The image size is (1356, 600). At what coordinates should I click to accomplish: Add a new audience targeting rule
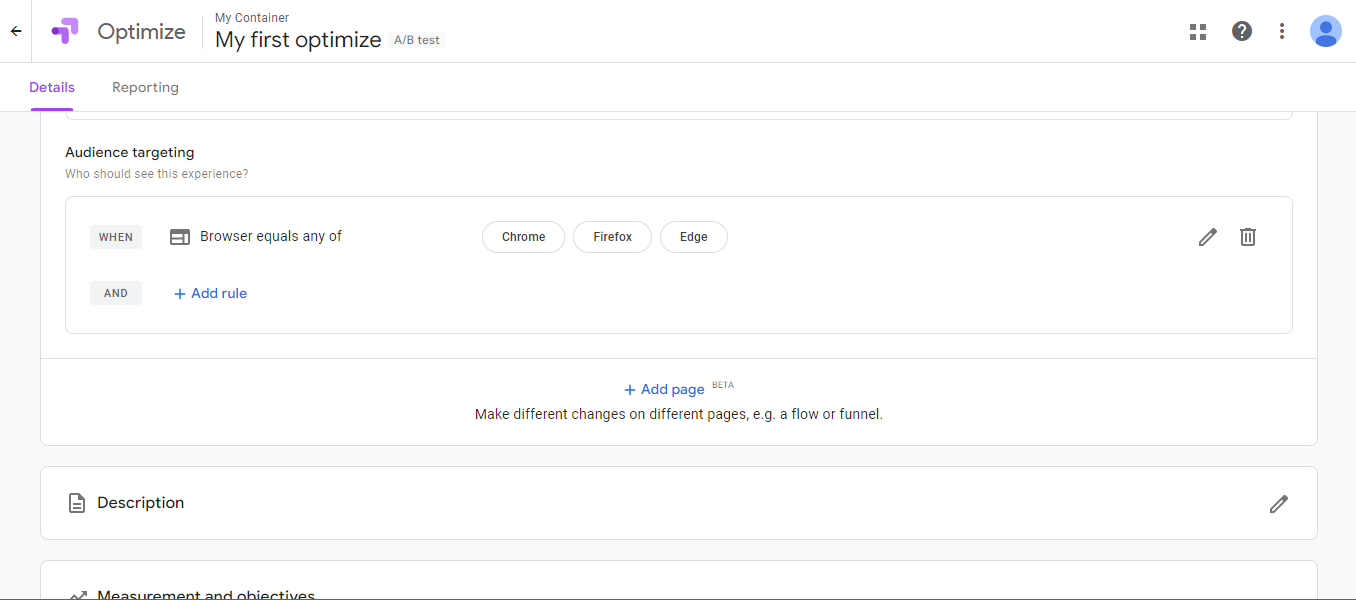[x=210, y=293]
